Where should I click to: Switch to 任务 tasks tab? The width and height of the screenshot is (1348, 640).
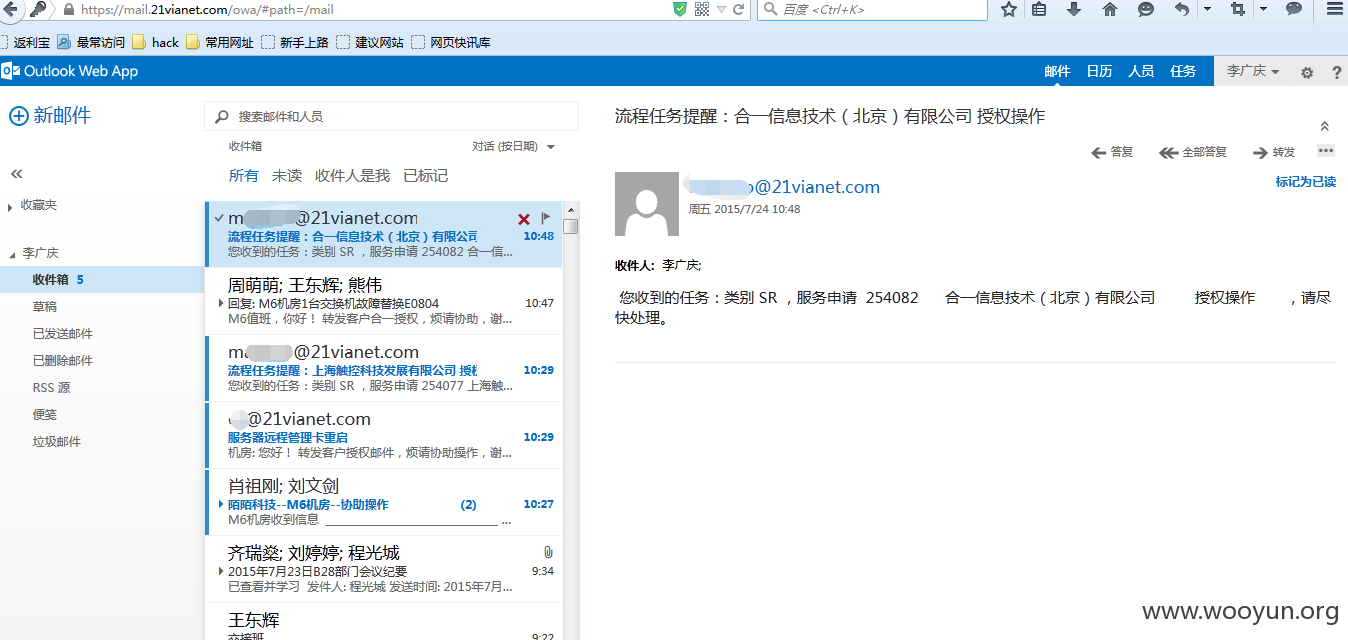click(1183, 72)
